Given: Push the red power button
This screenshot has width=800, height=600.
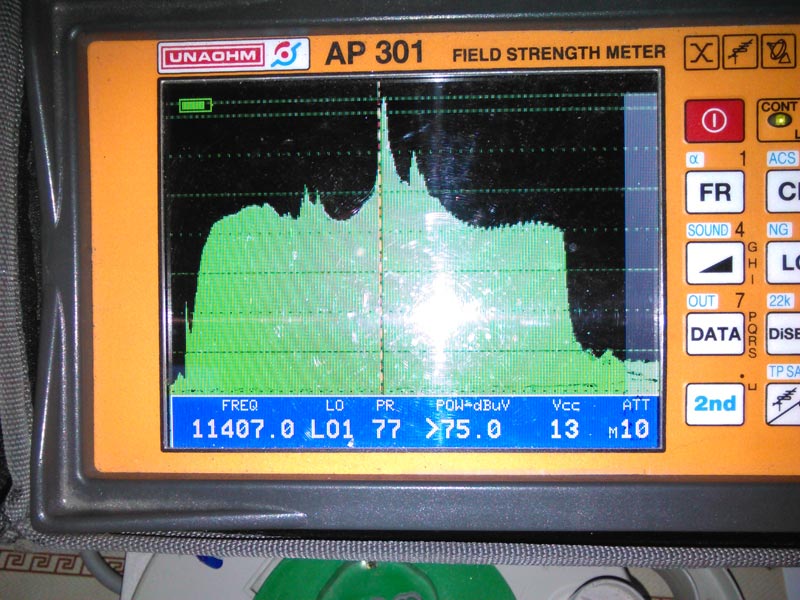Looking at the screenshot, I should coord(714,120).
